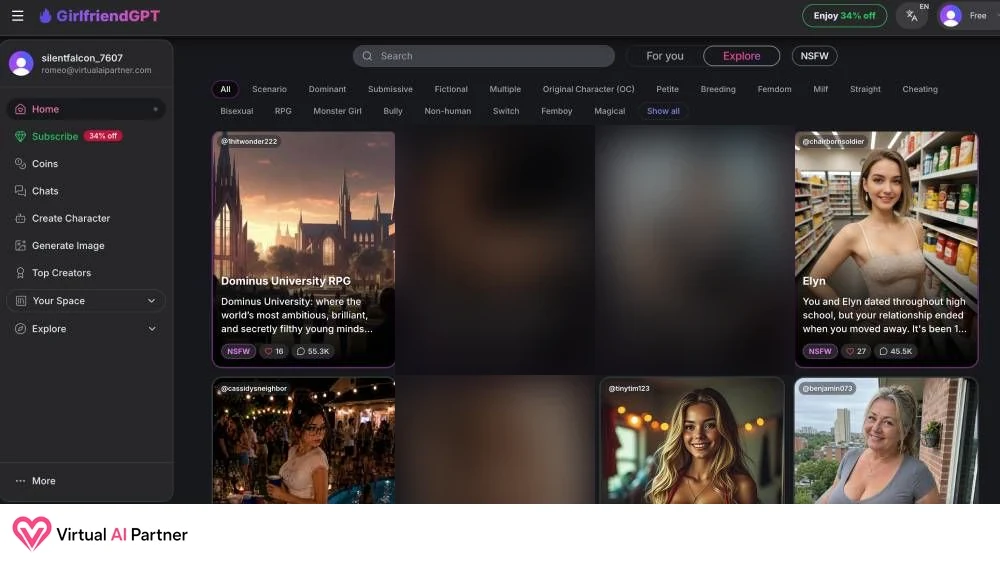Expand the Your Space chevron
The image size is (1000, 565).
pyautogui.click(x=151, y=301)
